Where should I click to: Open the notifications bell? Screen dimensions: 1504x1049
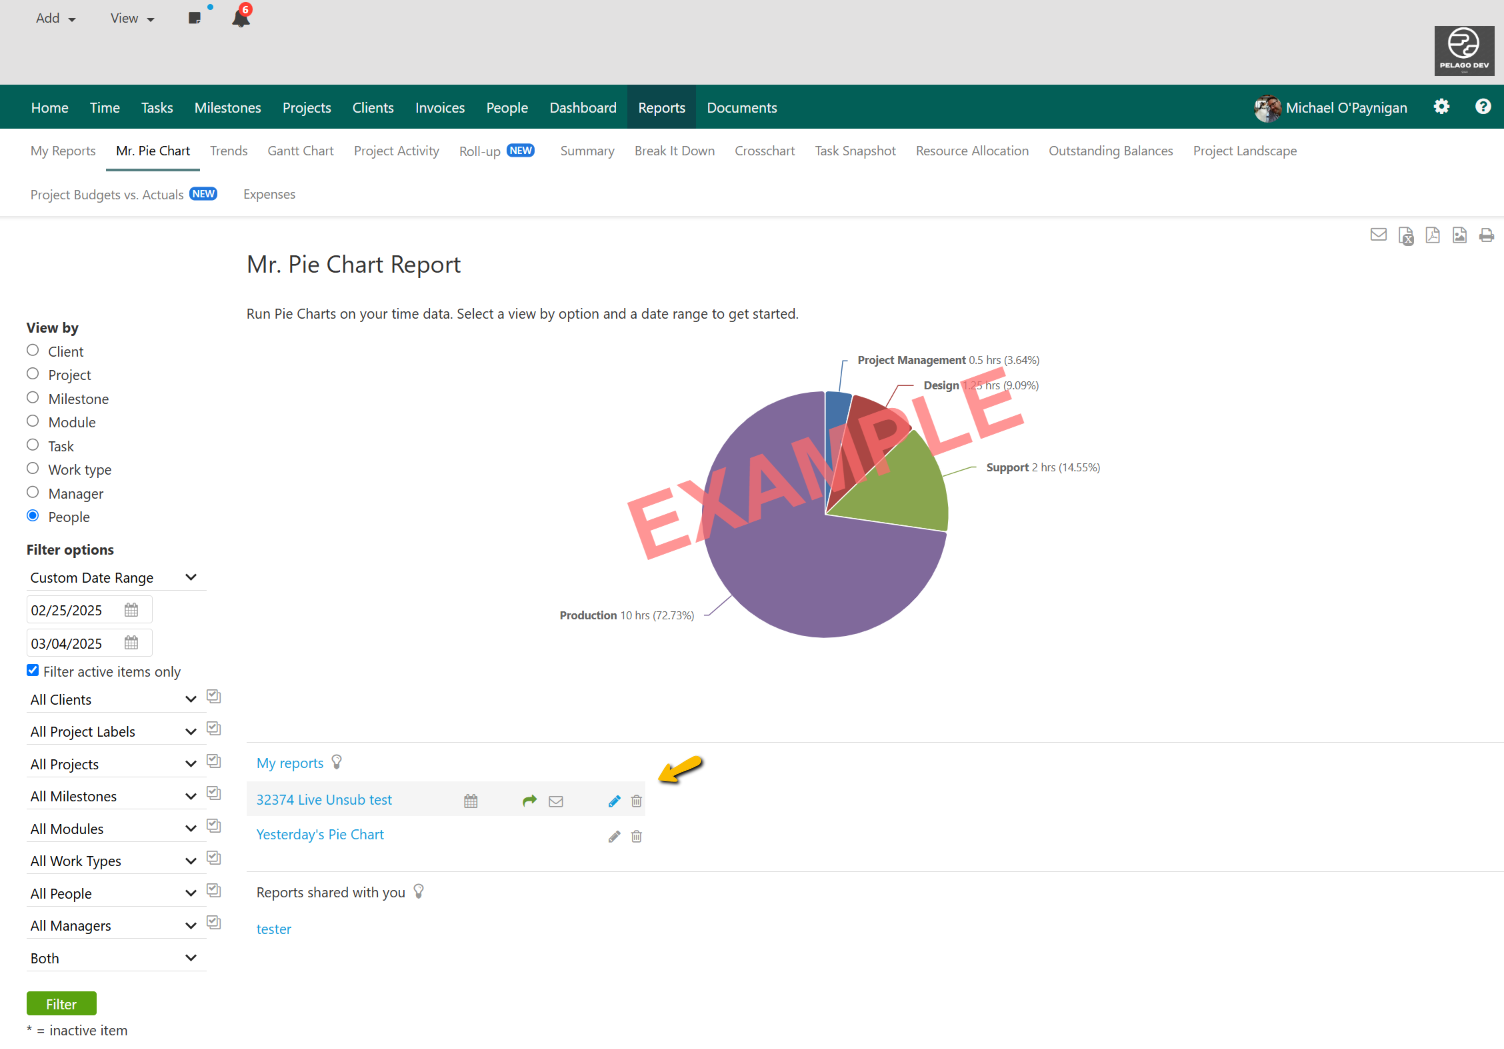tap(240, 16)
